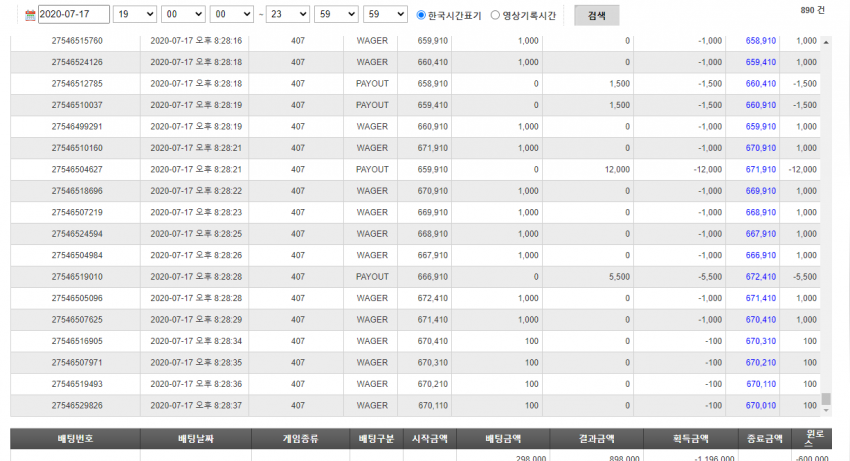
Task: Click the 검색 search button
Action: pyautogui.click(x=596, y=16)
